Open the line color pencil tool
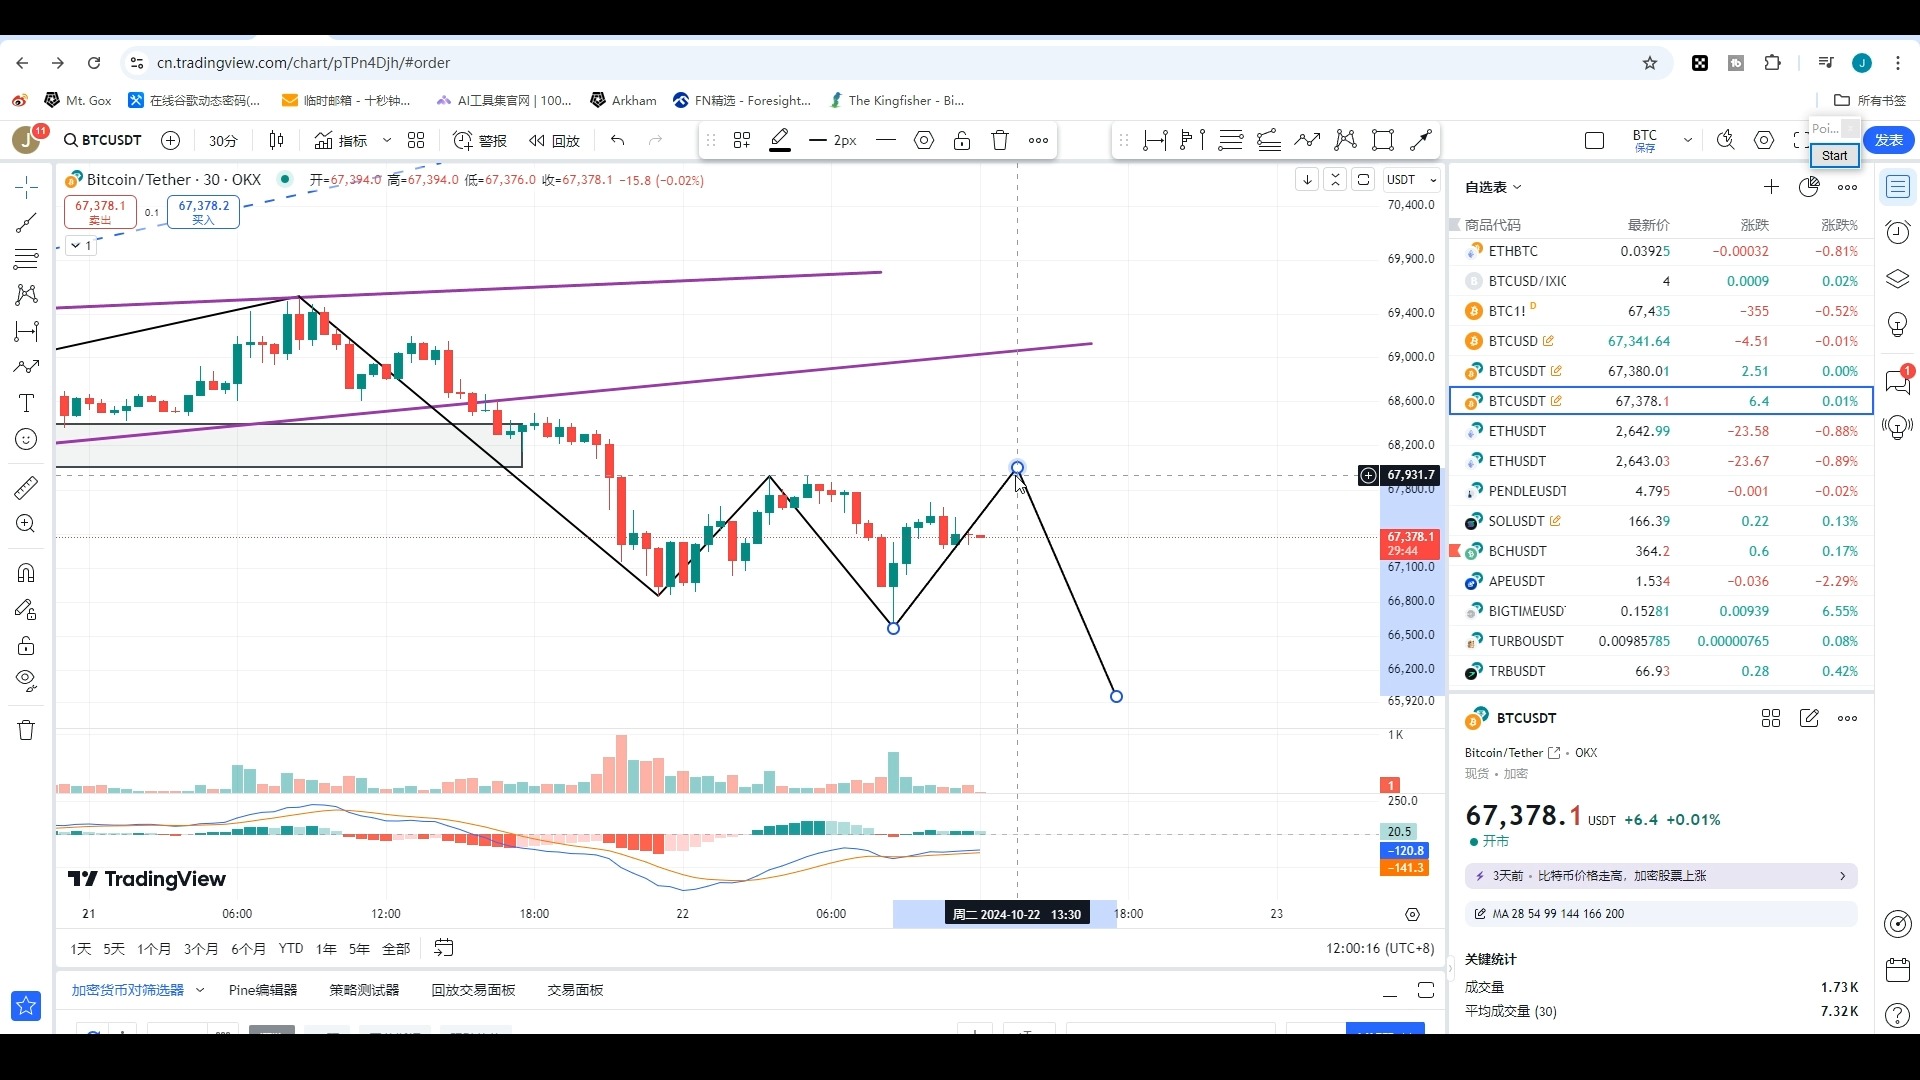This screenshot has height=1080, width=1920. click(780, 140)
